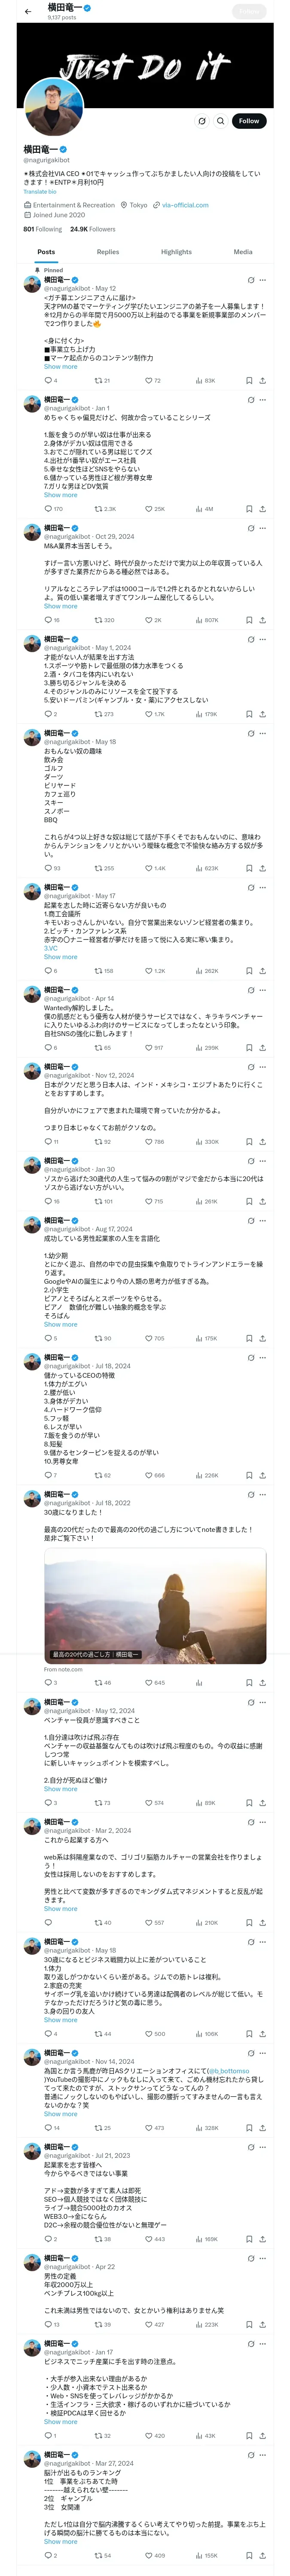Switch to the Replies tab
Image resolution: width=290 pixels, height=2576 pixels.
[x=108, y=252]
